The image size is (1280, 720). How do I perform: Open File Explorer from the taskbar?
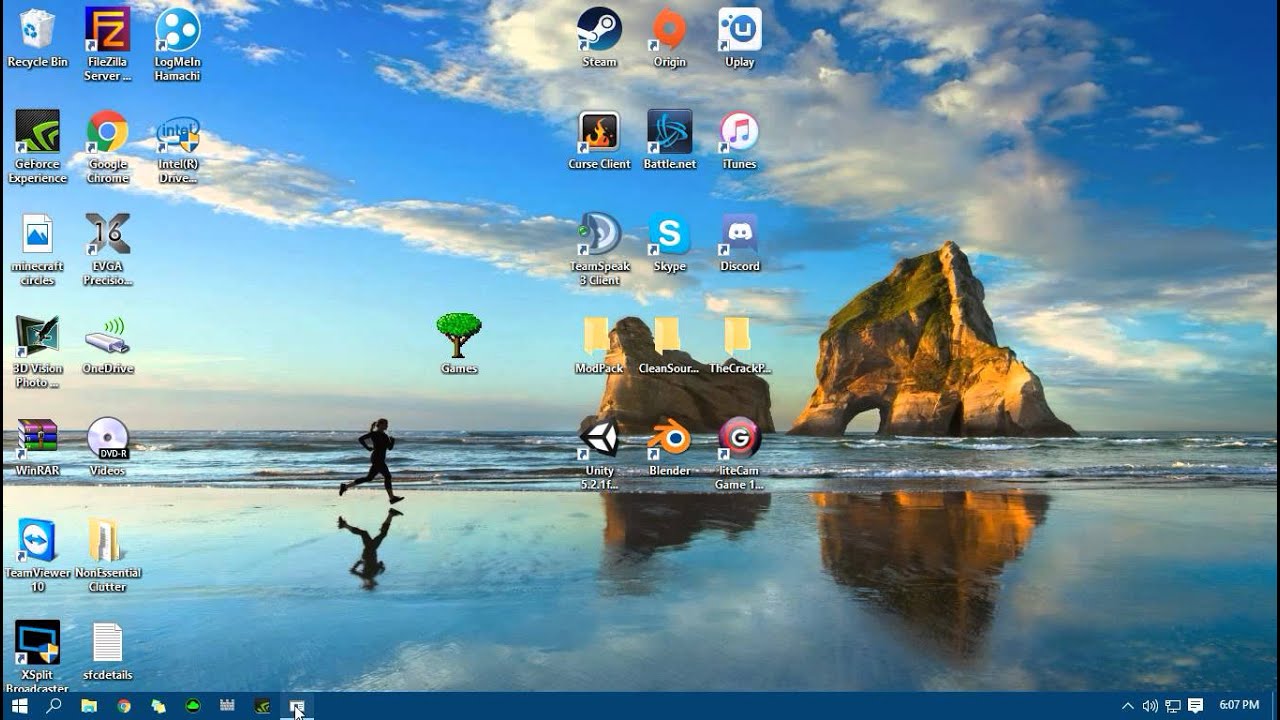(89, 706)
